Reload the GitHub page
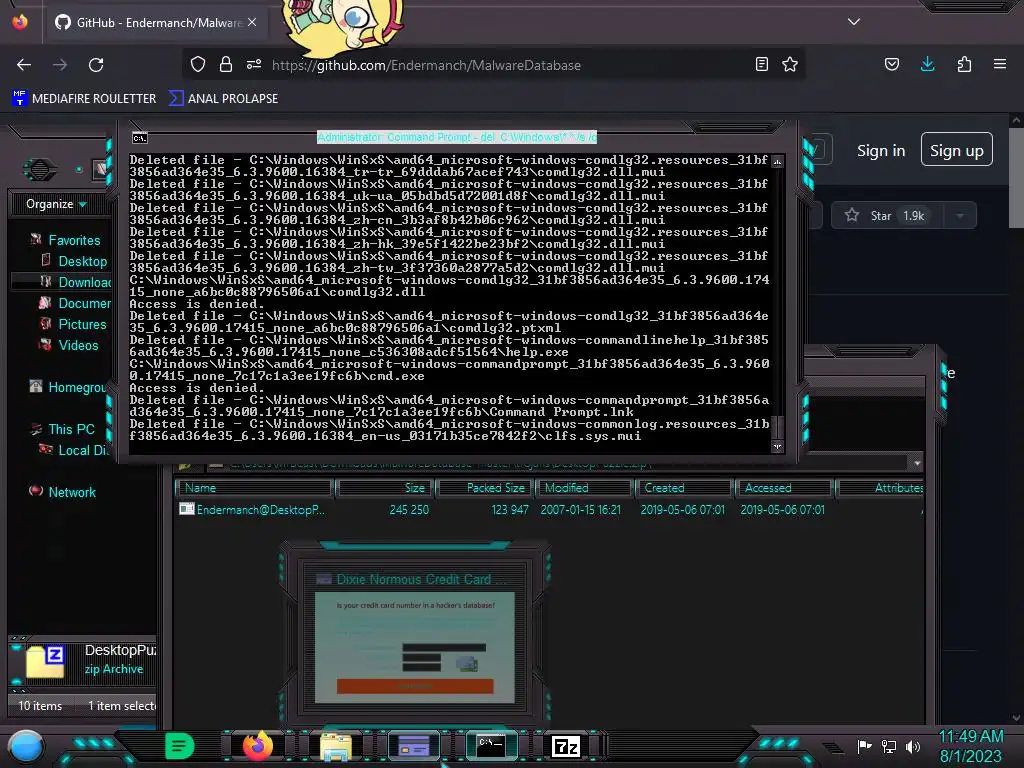Screen dimensions: 1024x768 click(x=96, y=65)
